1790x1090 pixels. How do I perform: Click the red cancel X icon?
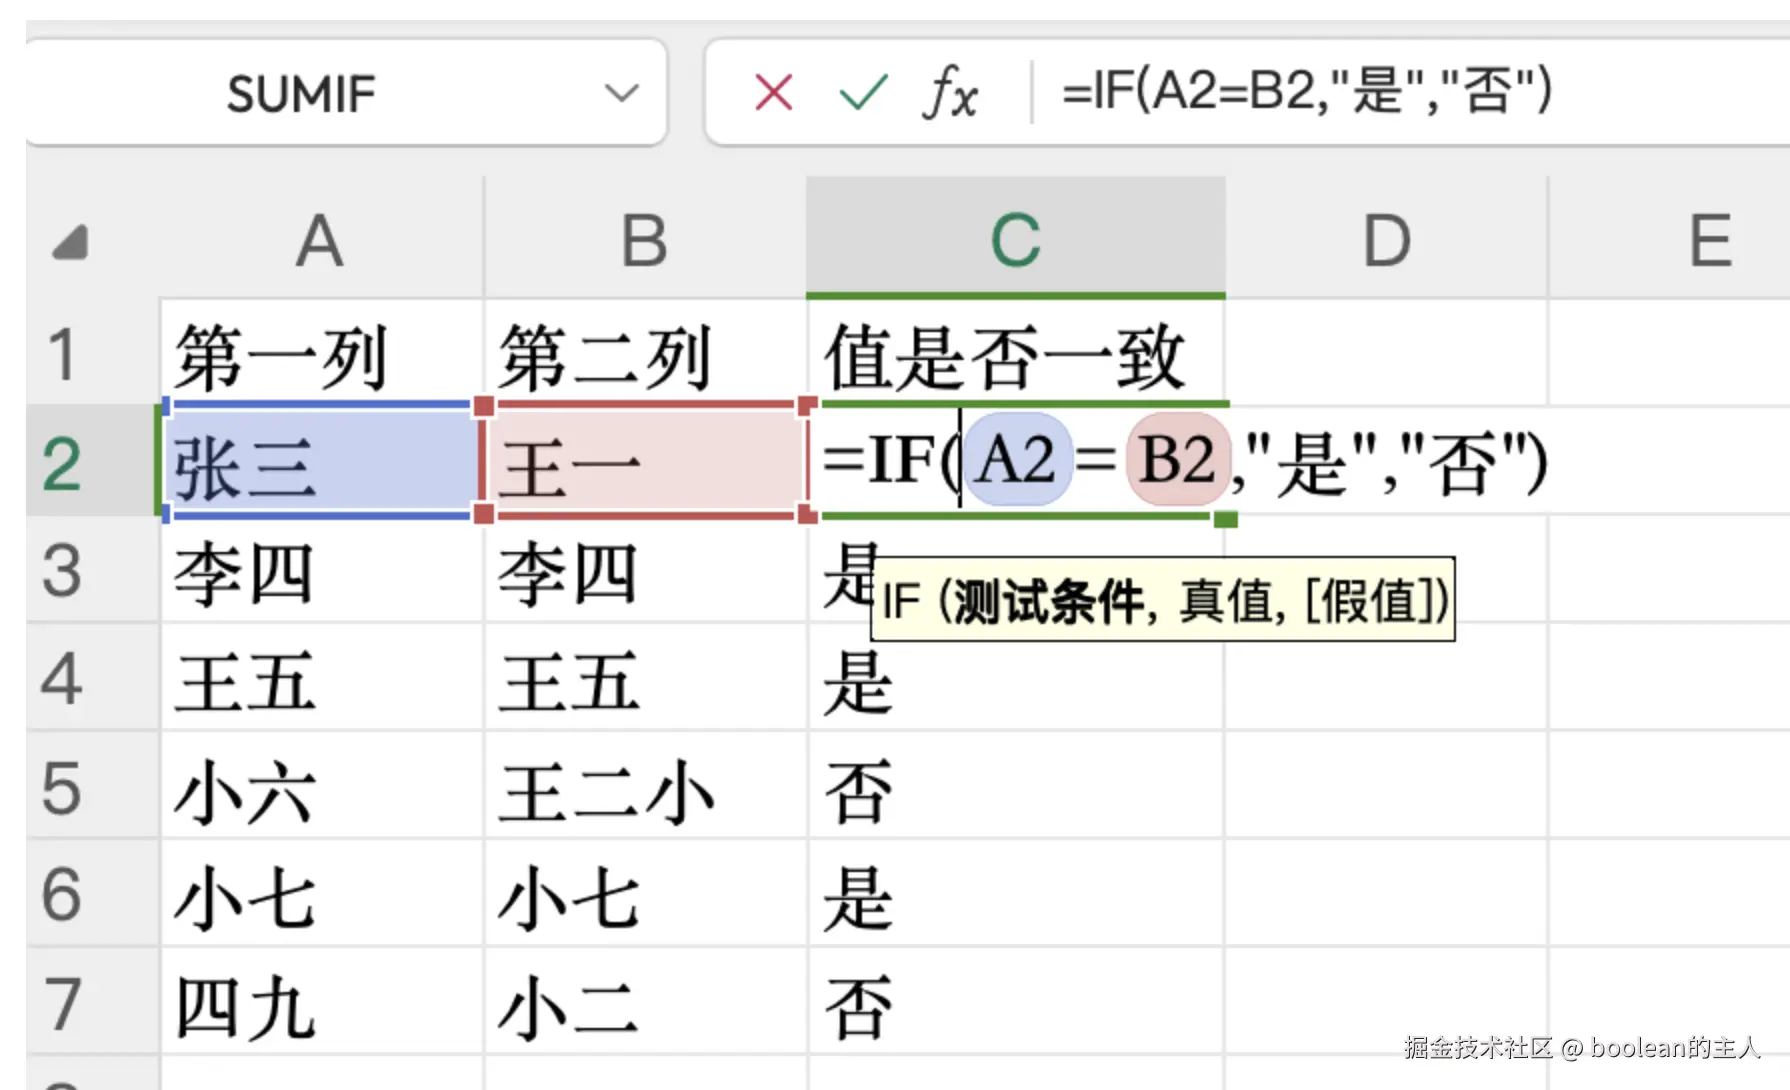(x=773, y=93)
